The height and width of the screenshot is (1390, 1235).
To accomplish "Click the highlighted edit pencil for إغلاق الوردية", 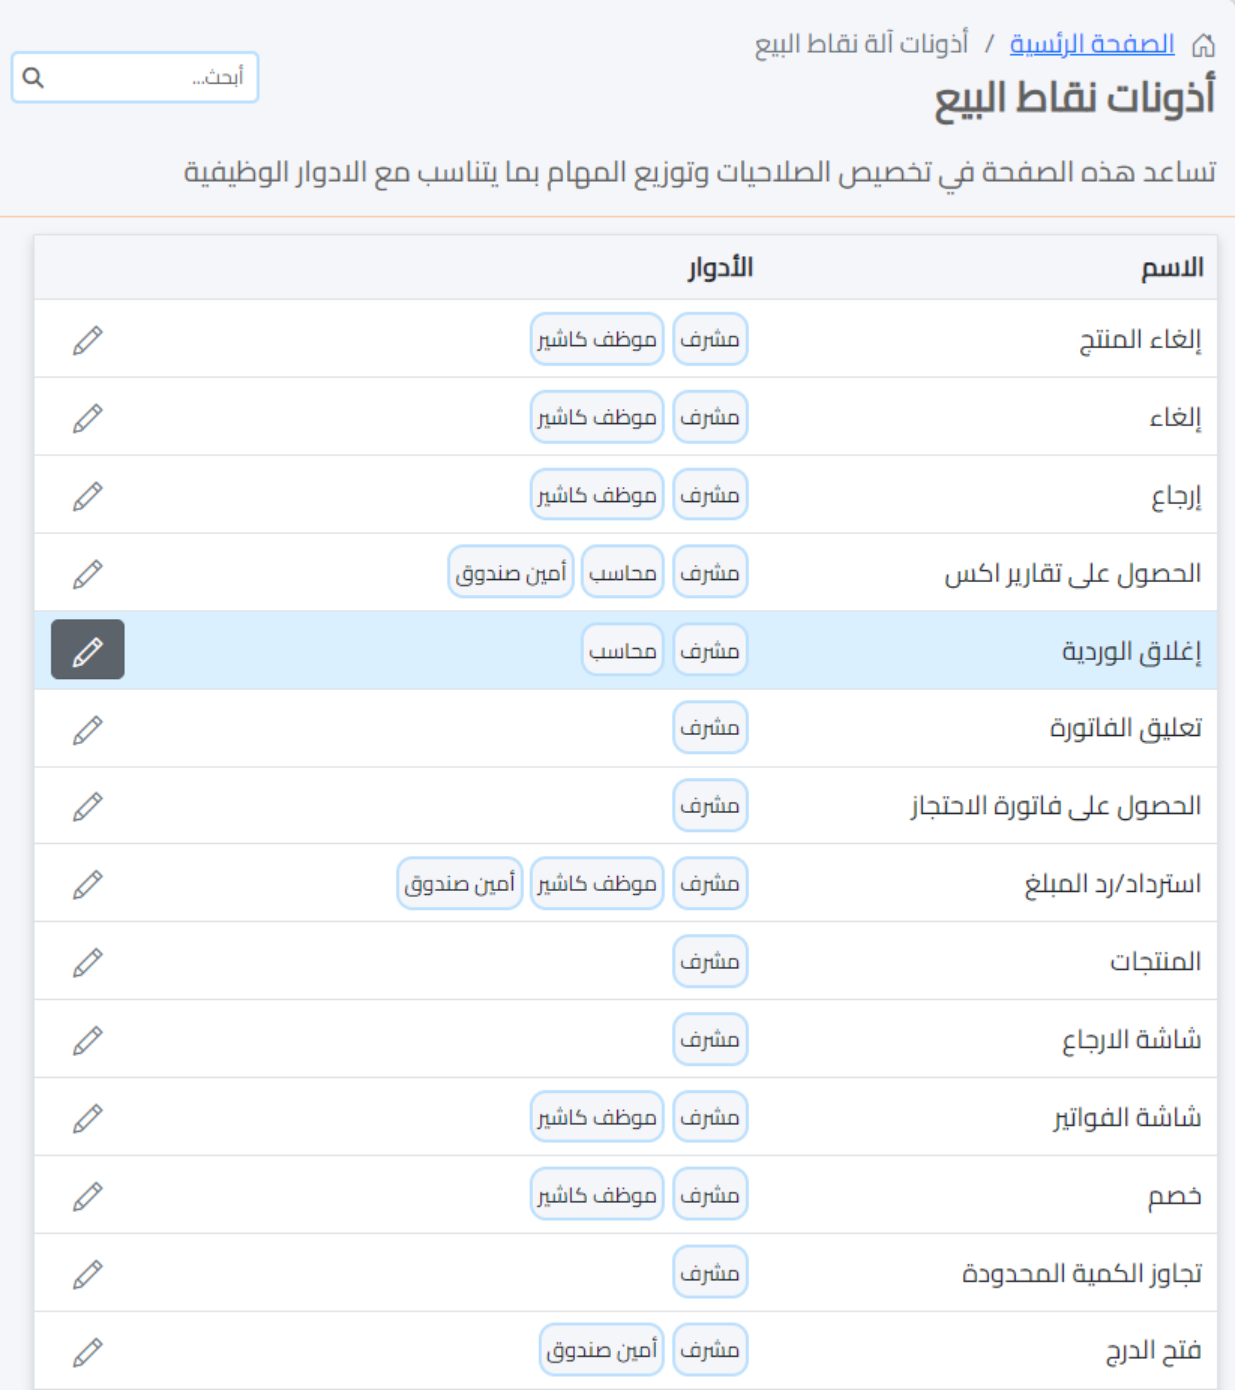I will 88,650.
